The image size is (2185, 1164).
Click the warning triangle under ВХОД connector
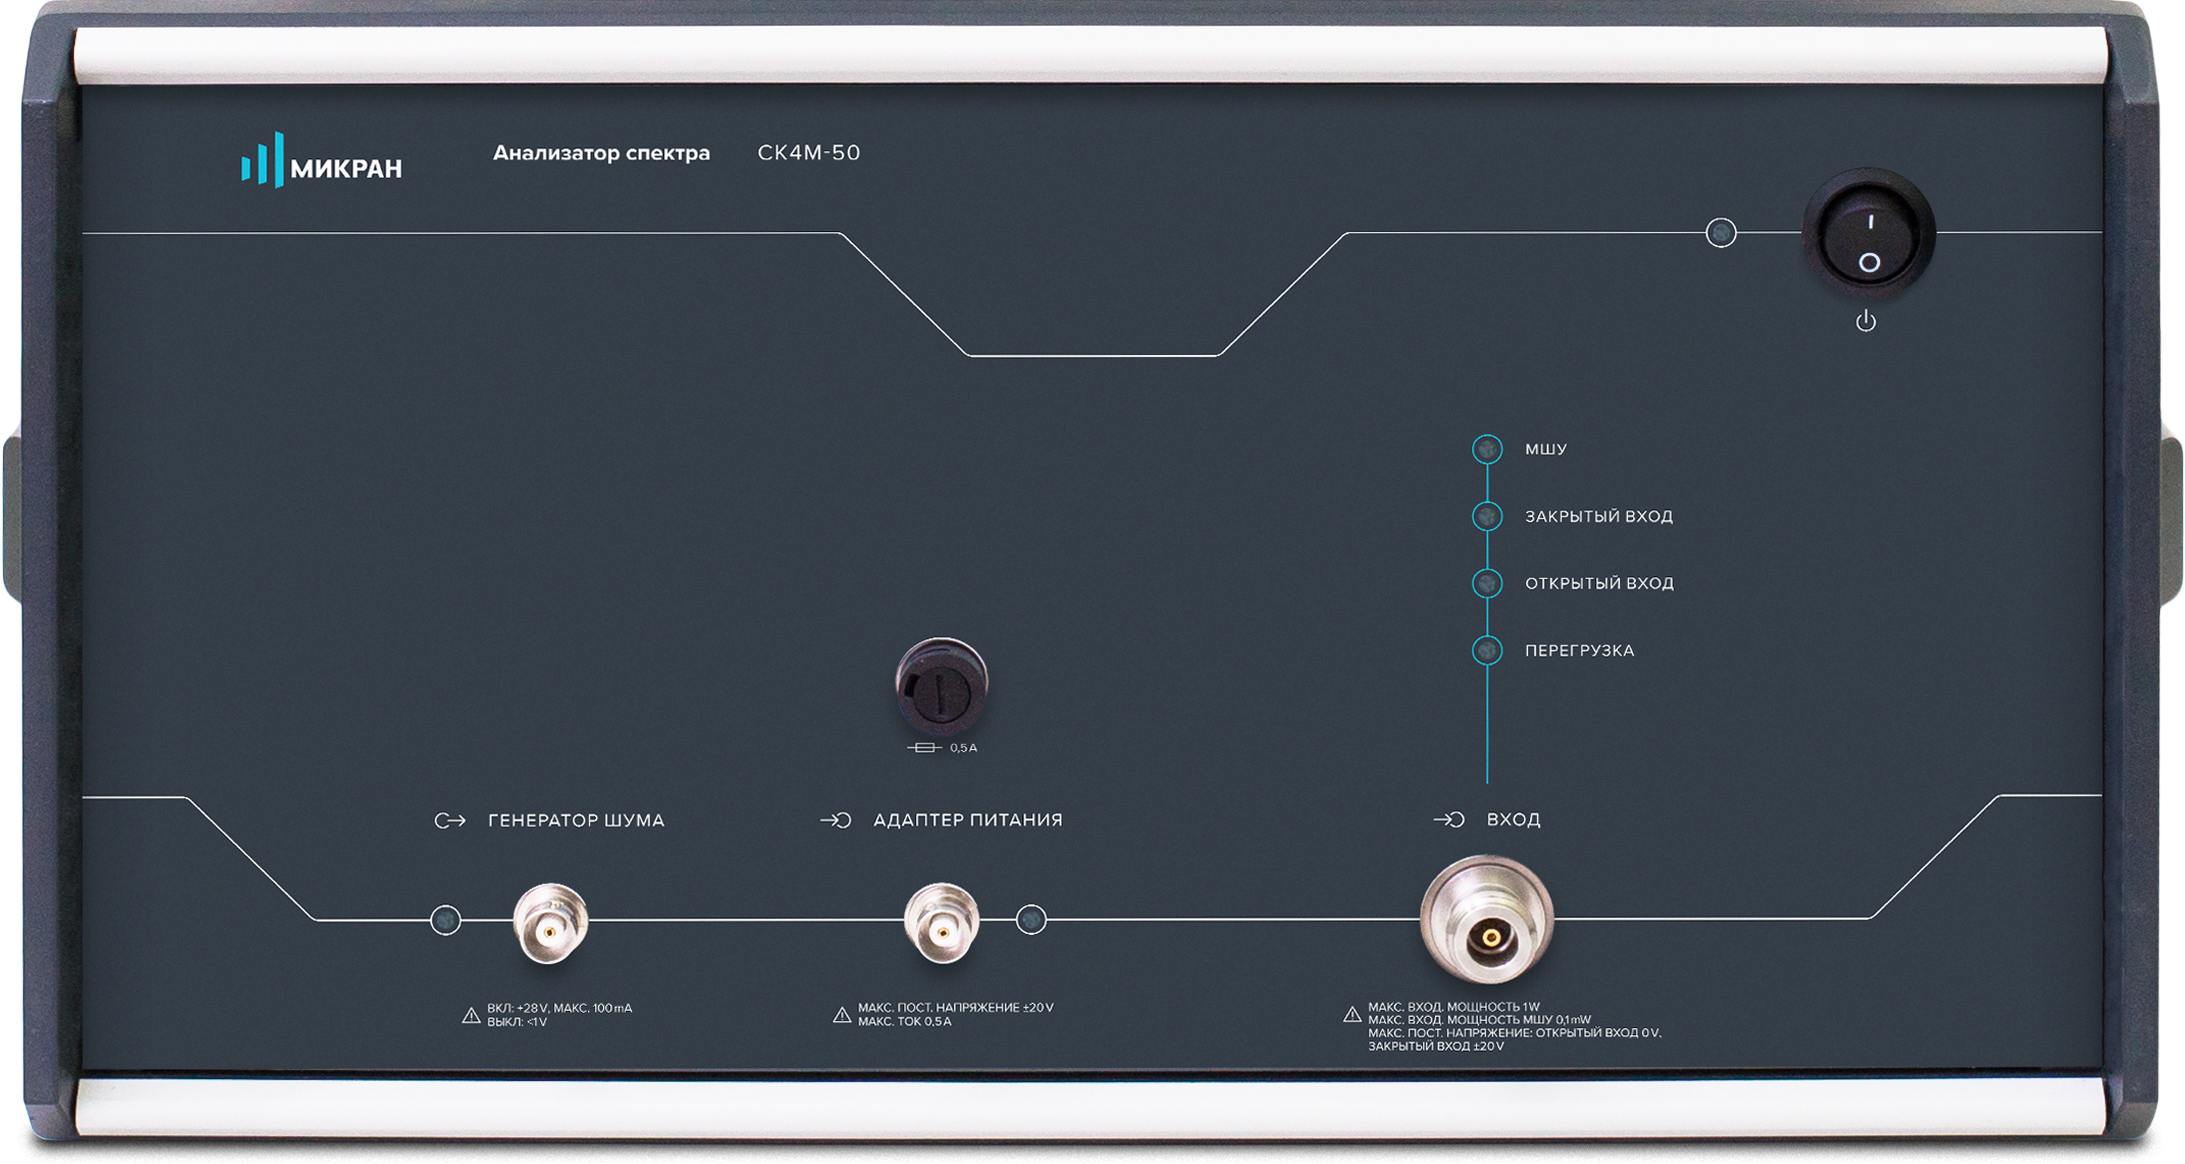1352,1014
